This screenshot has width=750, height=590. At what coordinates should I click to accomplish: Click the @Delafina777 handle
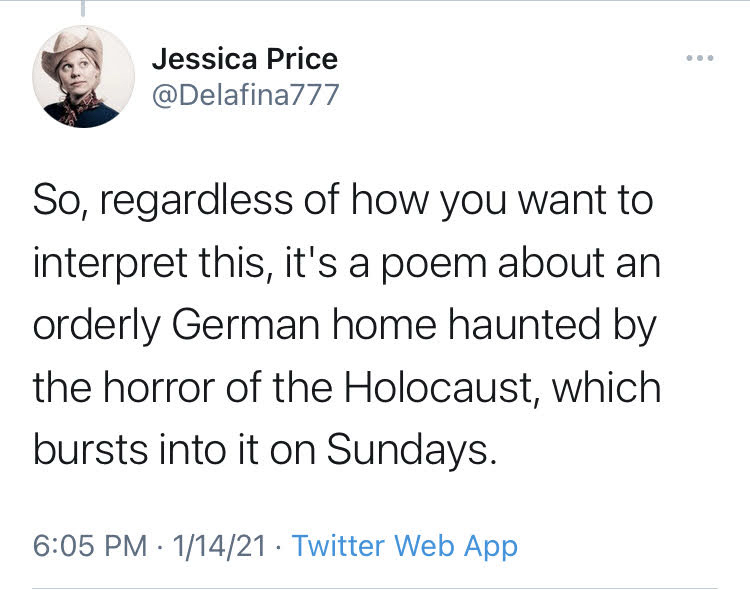click(246, 95)
